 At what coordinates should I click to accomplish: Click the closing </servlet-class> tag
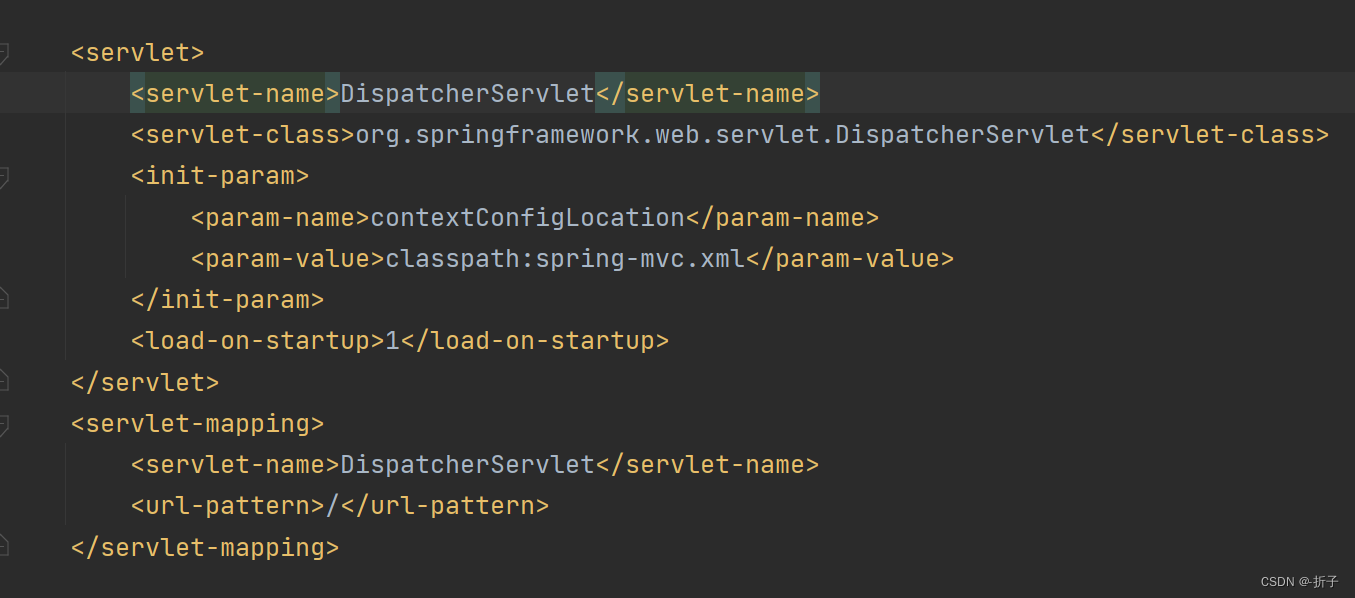pyautogui.click(x=1209, y=135)
